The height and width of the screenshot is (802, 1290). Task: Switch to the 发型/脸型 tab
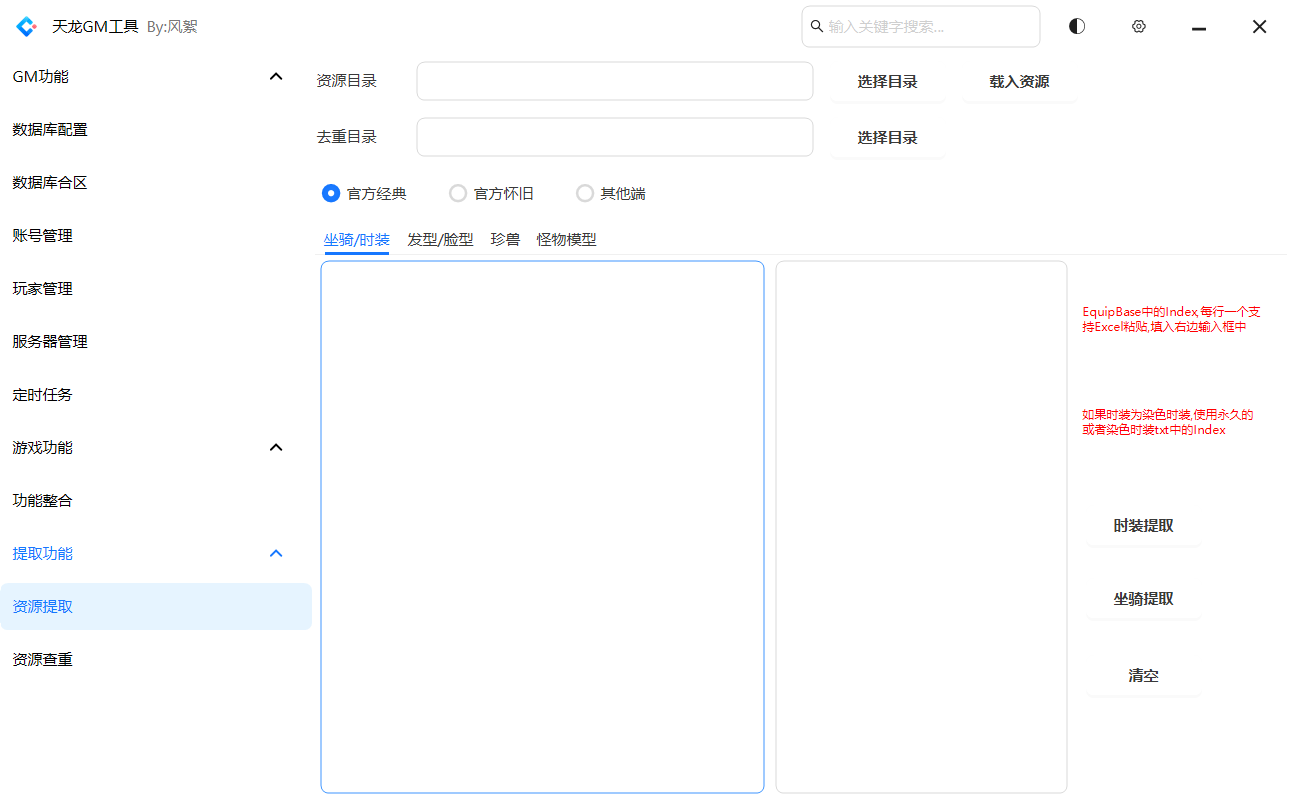pos(440,240)
